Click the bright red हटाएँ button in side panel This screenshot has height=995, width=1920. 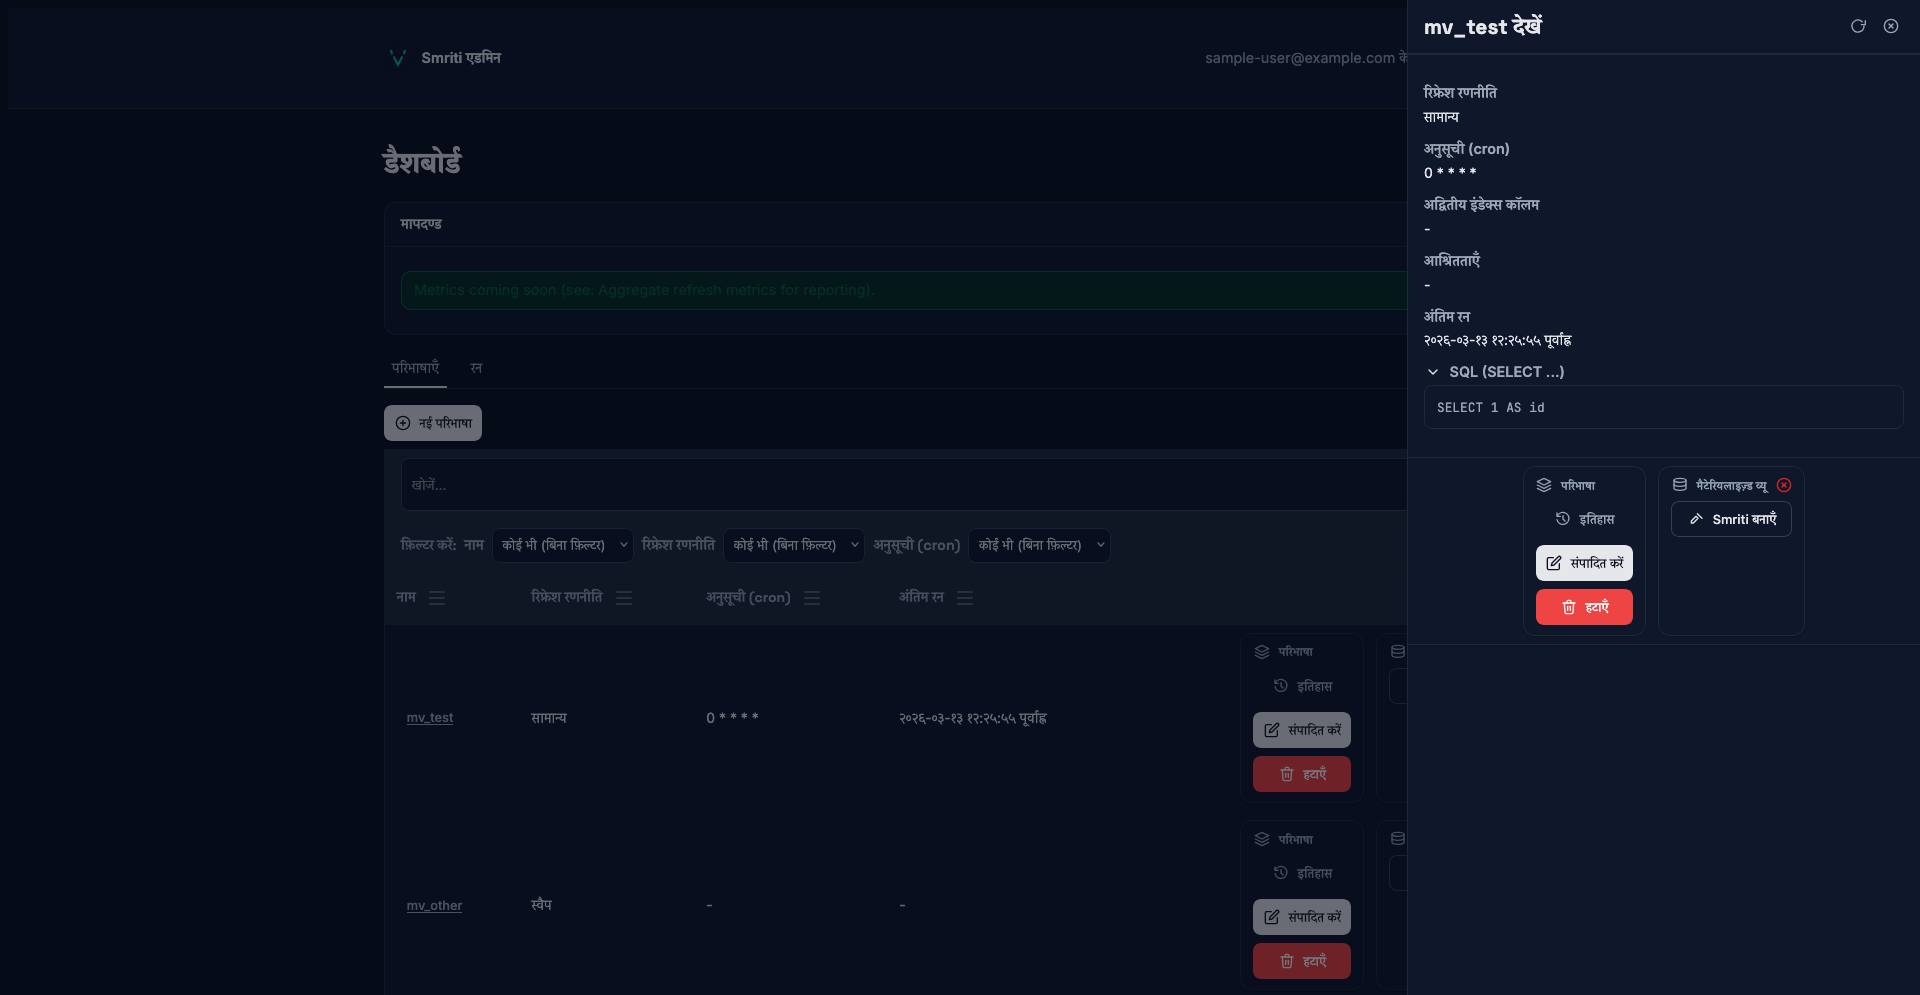click(1584, 607)
